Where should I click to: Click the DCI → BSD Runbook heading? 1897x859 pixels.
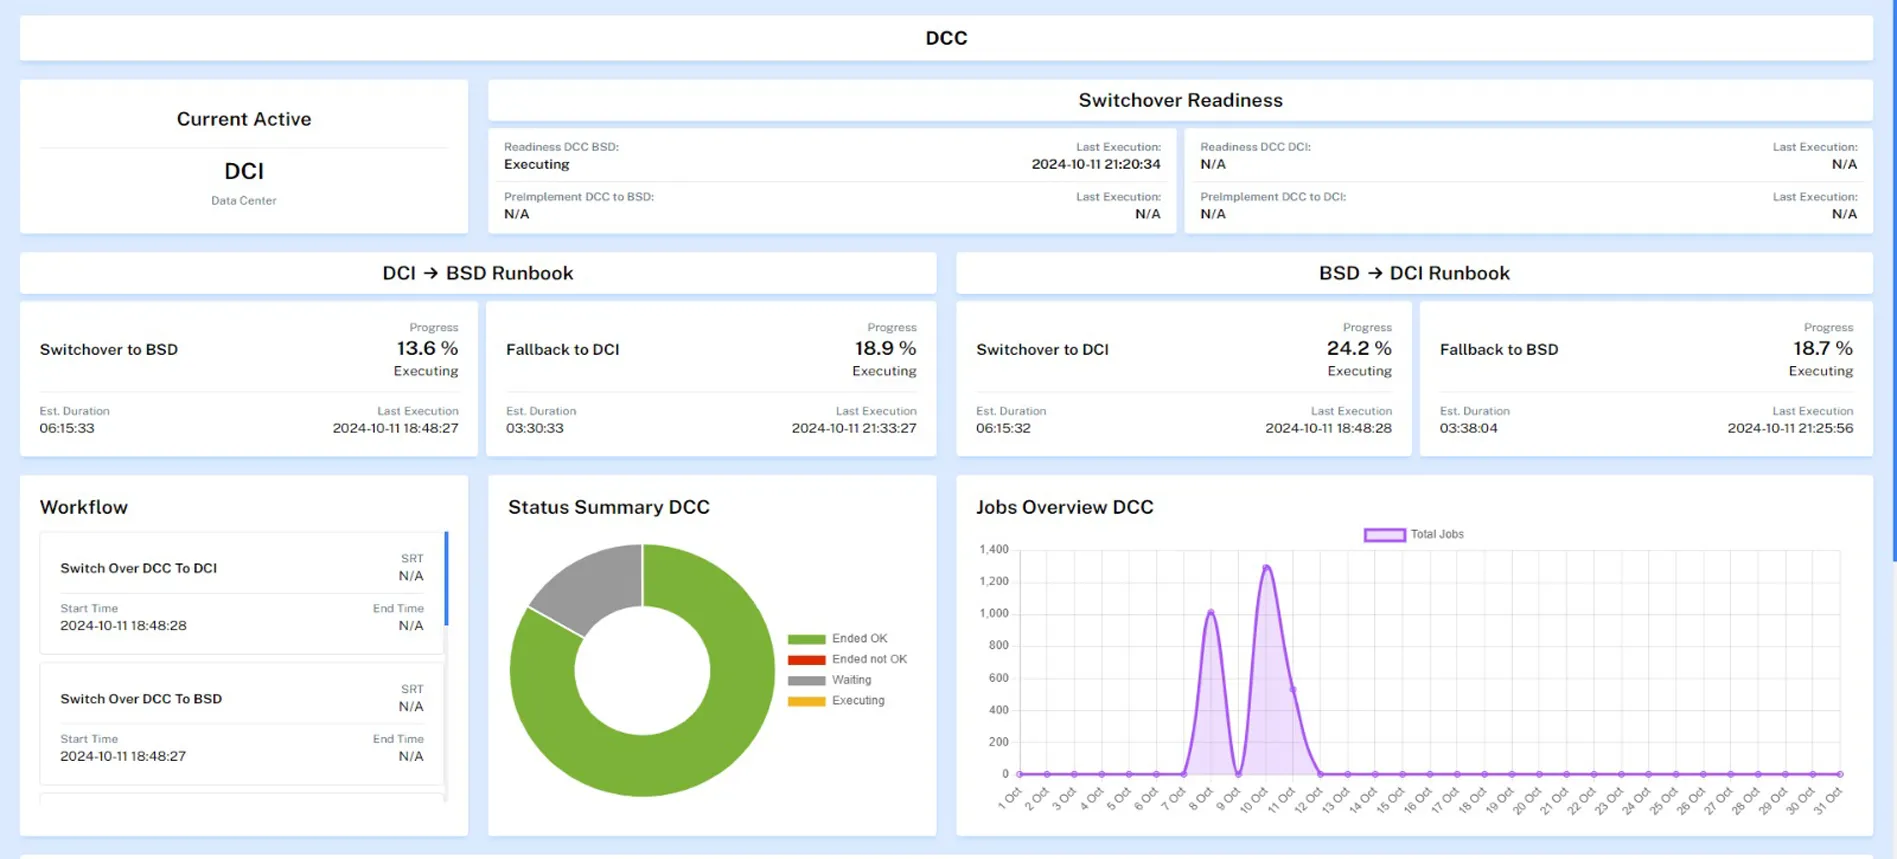(x=478, y=273)
